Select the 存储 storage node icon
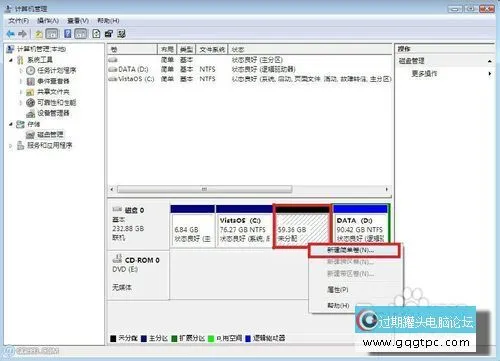500x361 pixels. [20, 124]
